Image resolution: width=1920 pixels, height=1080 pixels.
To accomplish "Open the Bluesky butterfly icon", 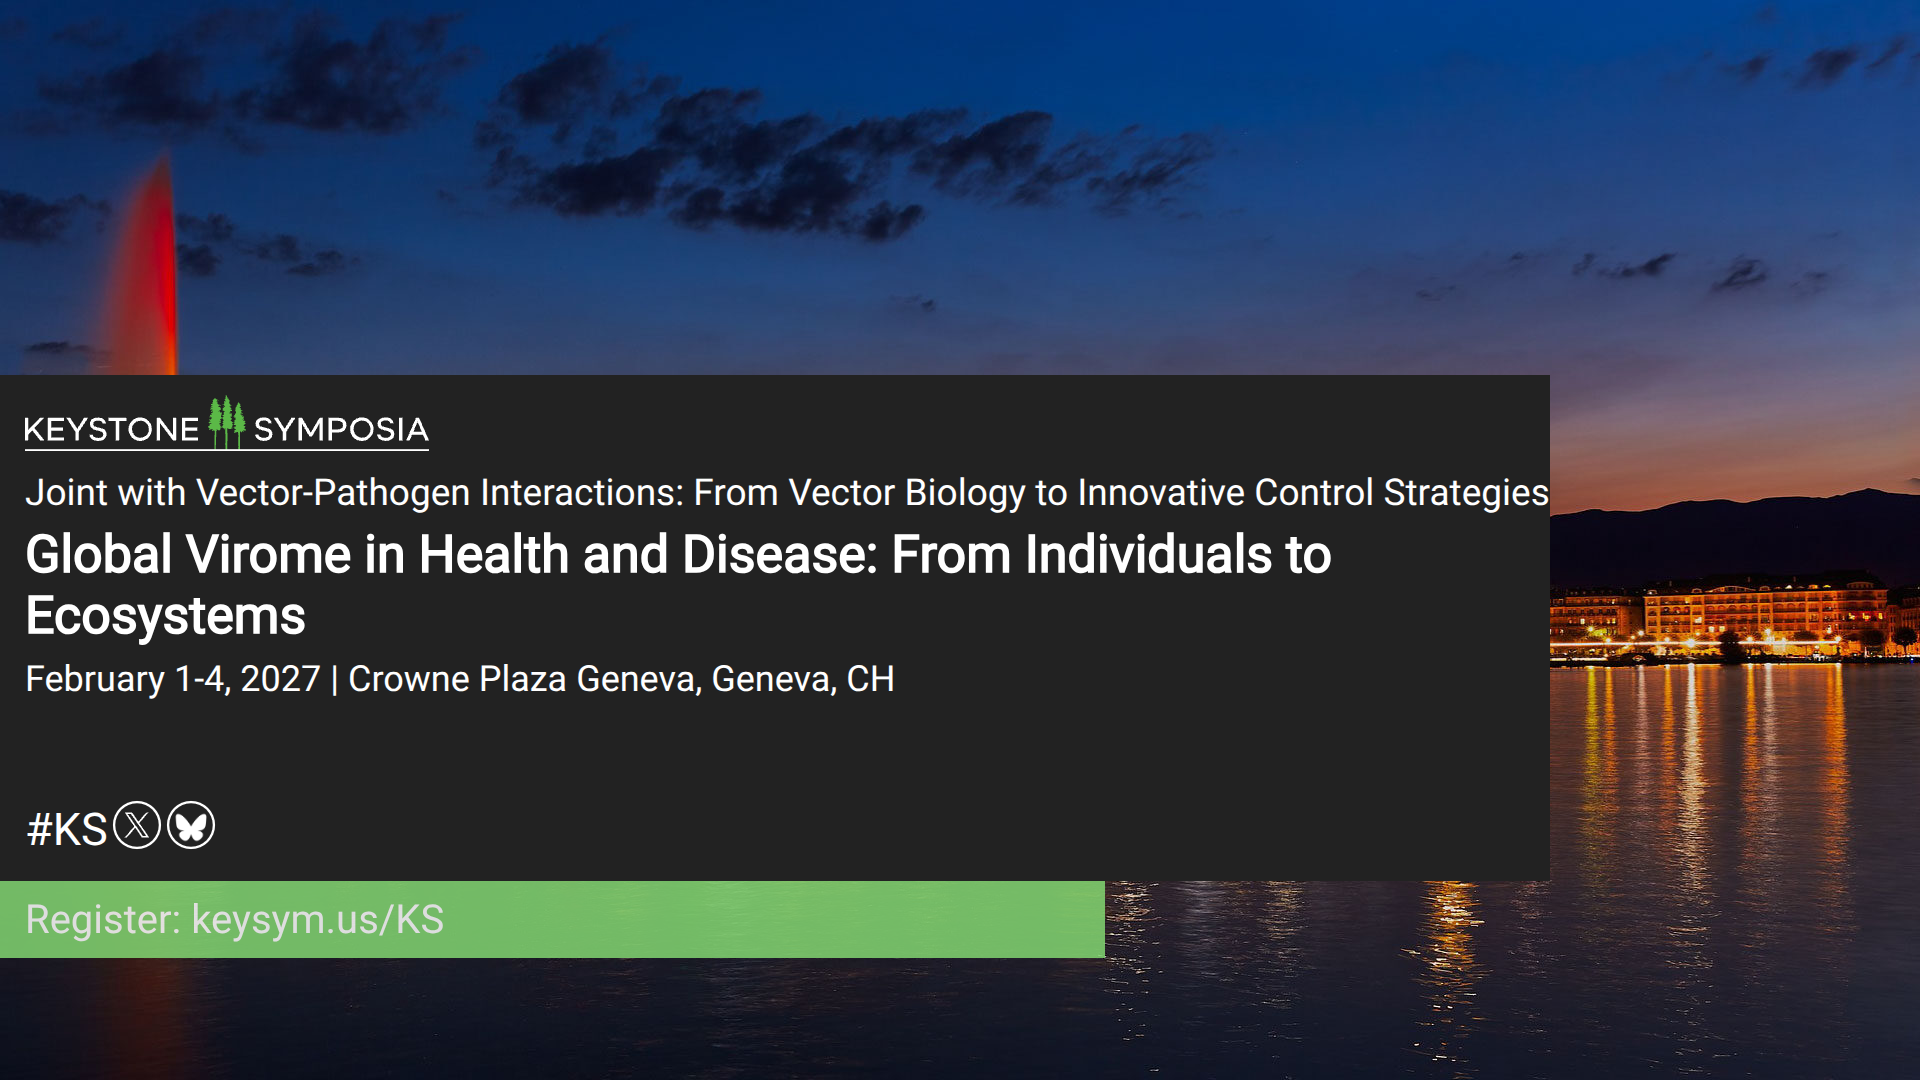I will [191, 826].
